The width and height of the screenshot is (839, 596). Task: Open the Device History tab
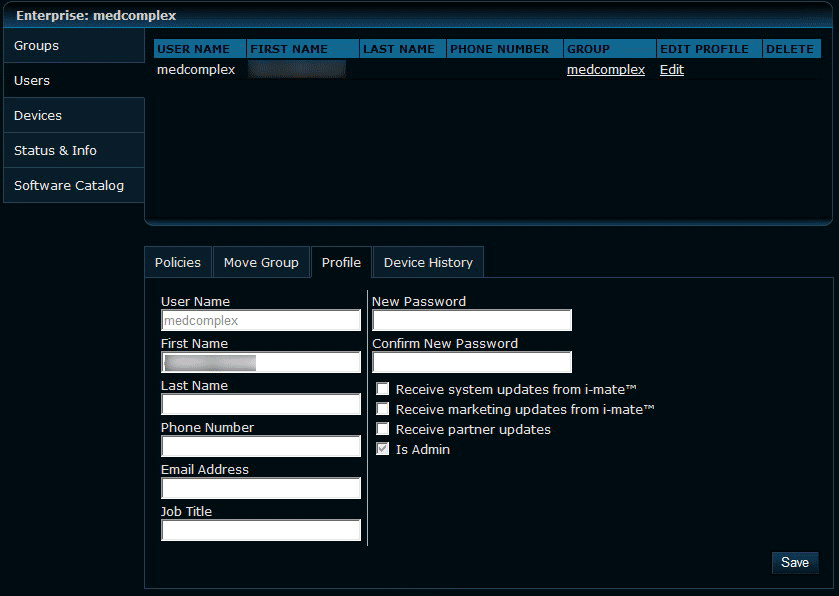pos(428,263)
